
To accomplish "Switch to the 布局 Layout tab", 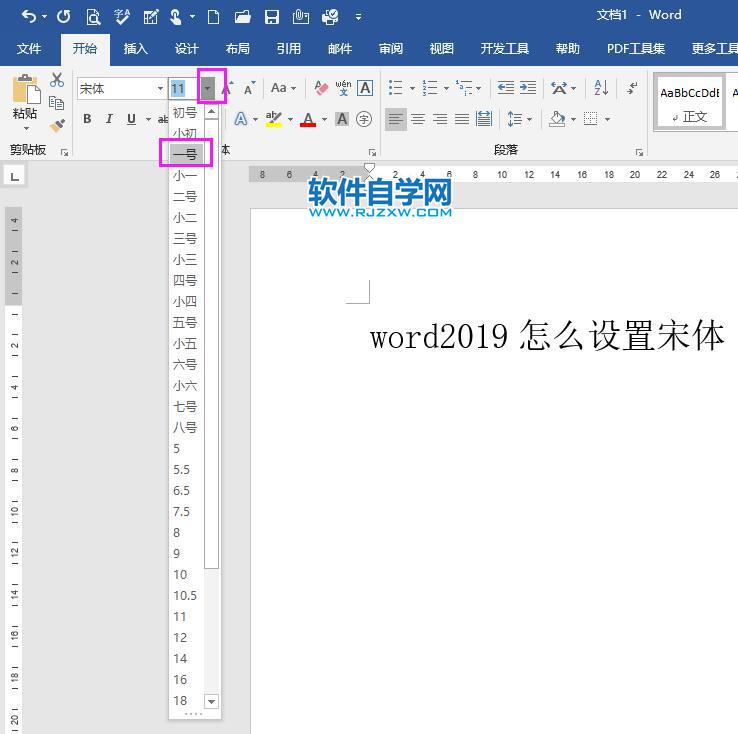I will (x=237, y=48).
